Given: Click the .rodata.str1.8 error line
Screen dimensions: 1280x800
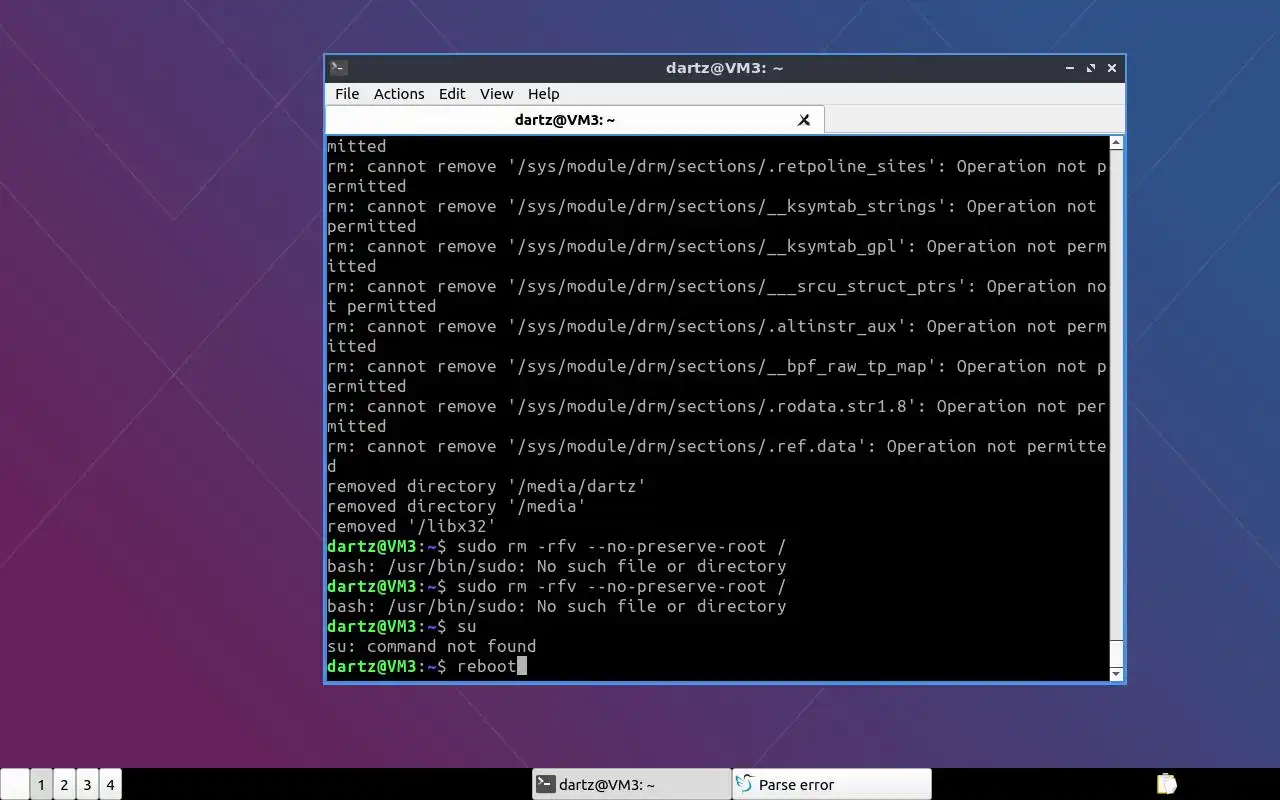Looking at the screenshot, I should coord(716,416).
